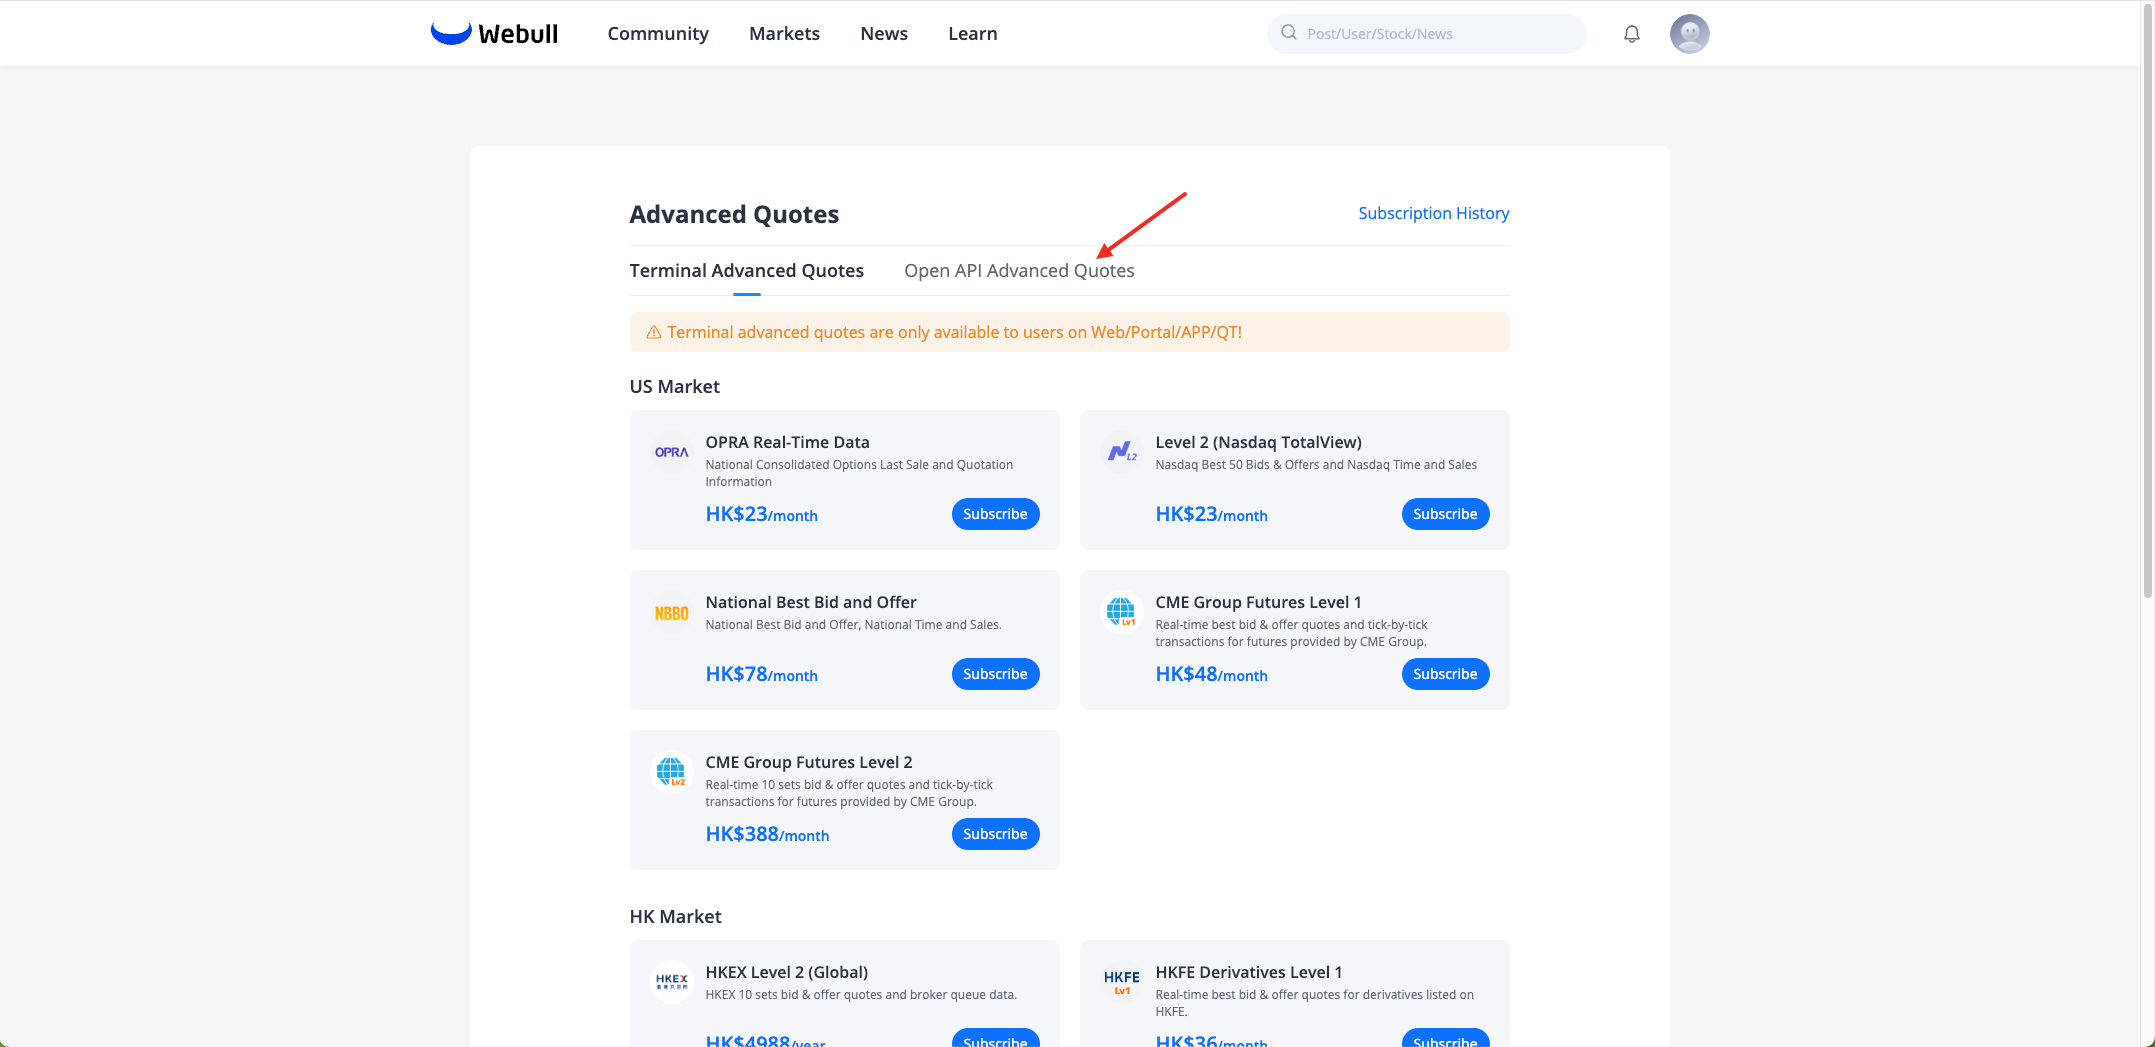Open the notifications bell
This screenshot has width=2155, height=1047.
[x=1631, y=34]
